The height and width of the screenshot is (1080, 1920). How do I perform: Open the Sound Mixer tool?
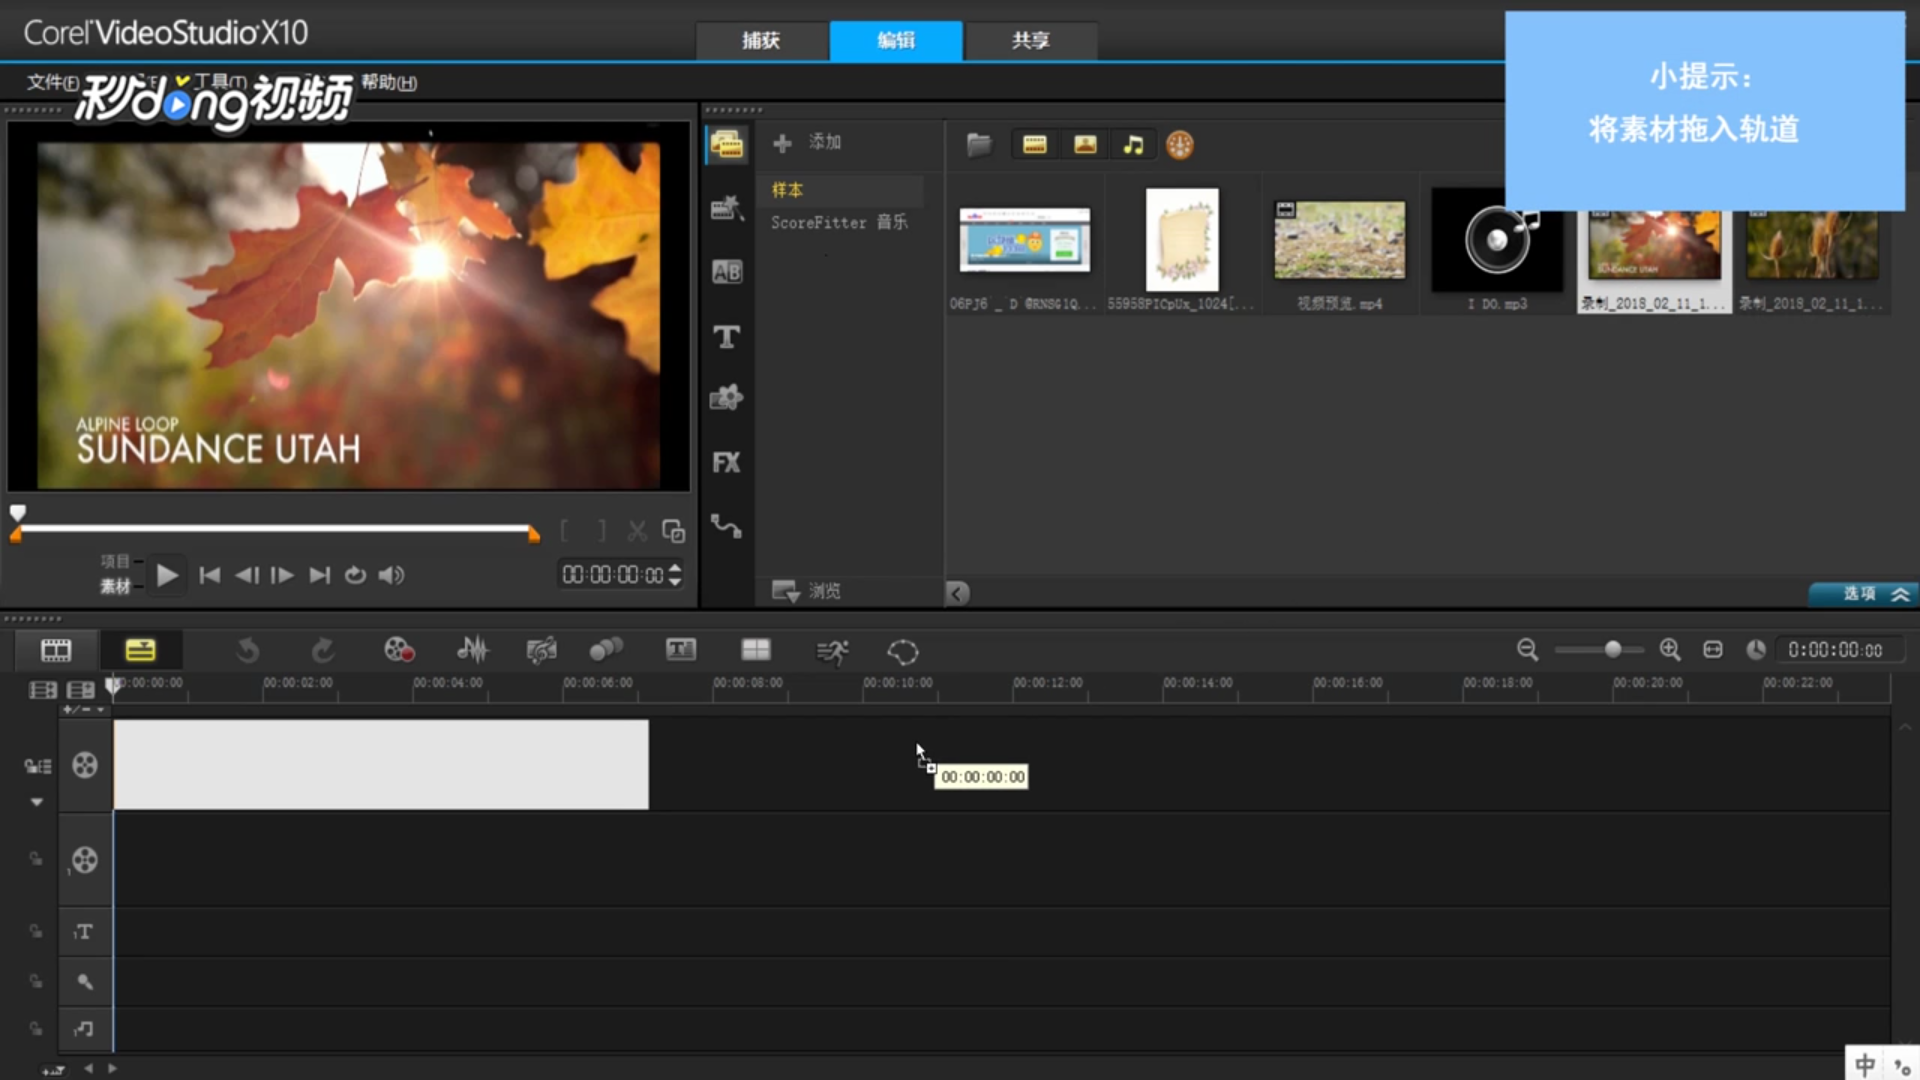(473, 651)
